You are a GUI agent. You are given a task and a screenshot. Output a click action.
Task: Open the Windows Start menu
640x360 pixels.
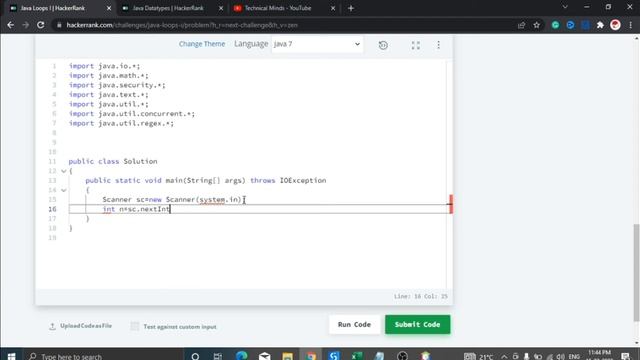[11, 356]
